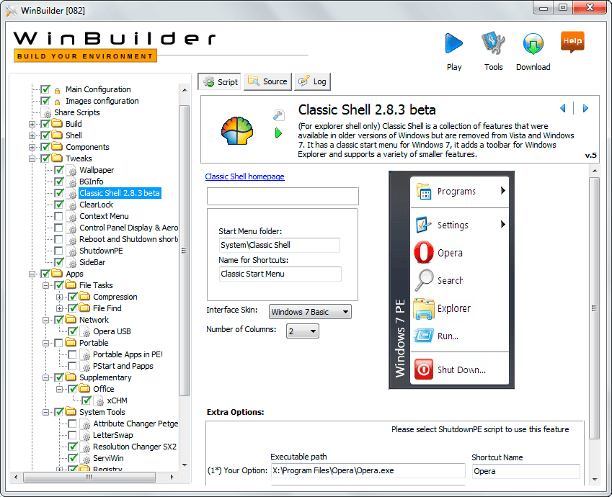
Task: Select the ServiWin tree item
Action: click(108, 458)
